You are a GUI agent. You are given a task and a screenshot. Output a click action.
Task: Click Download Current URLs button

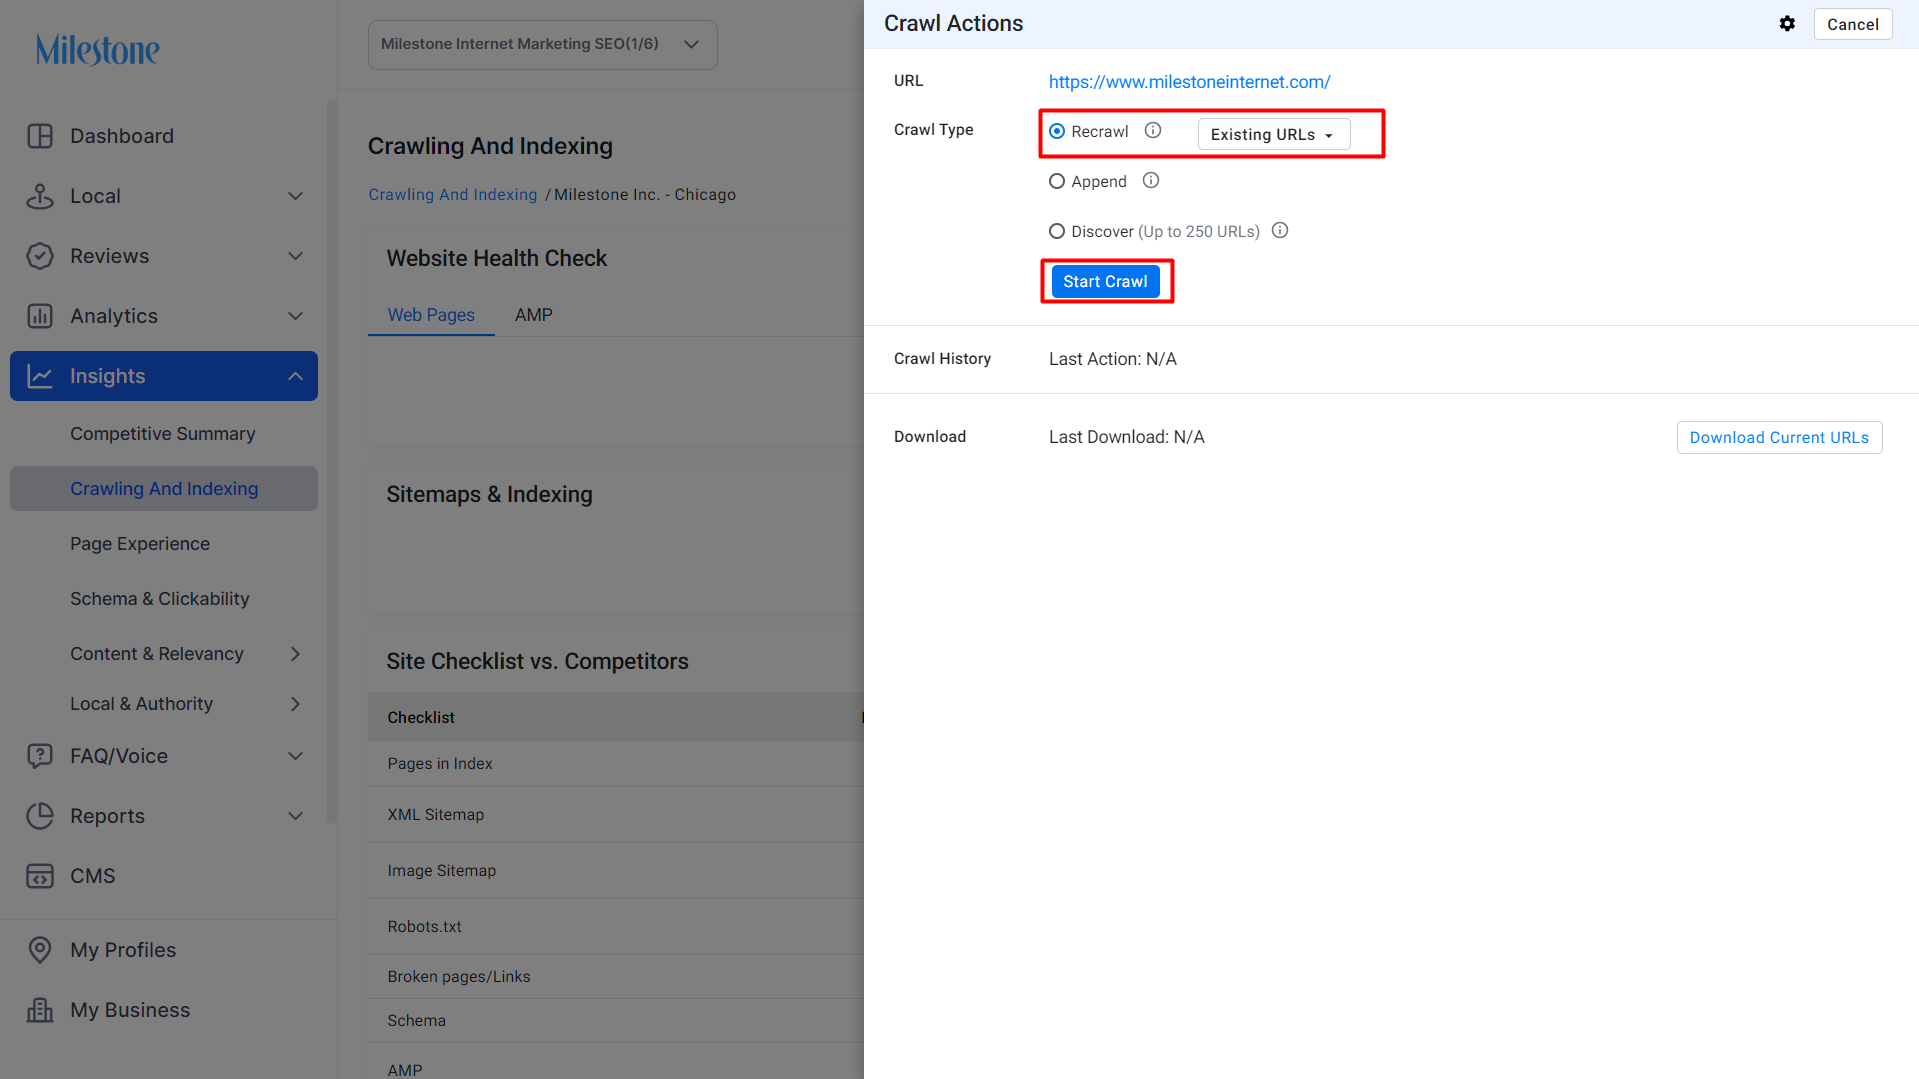point(1779,438)
